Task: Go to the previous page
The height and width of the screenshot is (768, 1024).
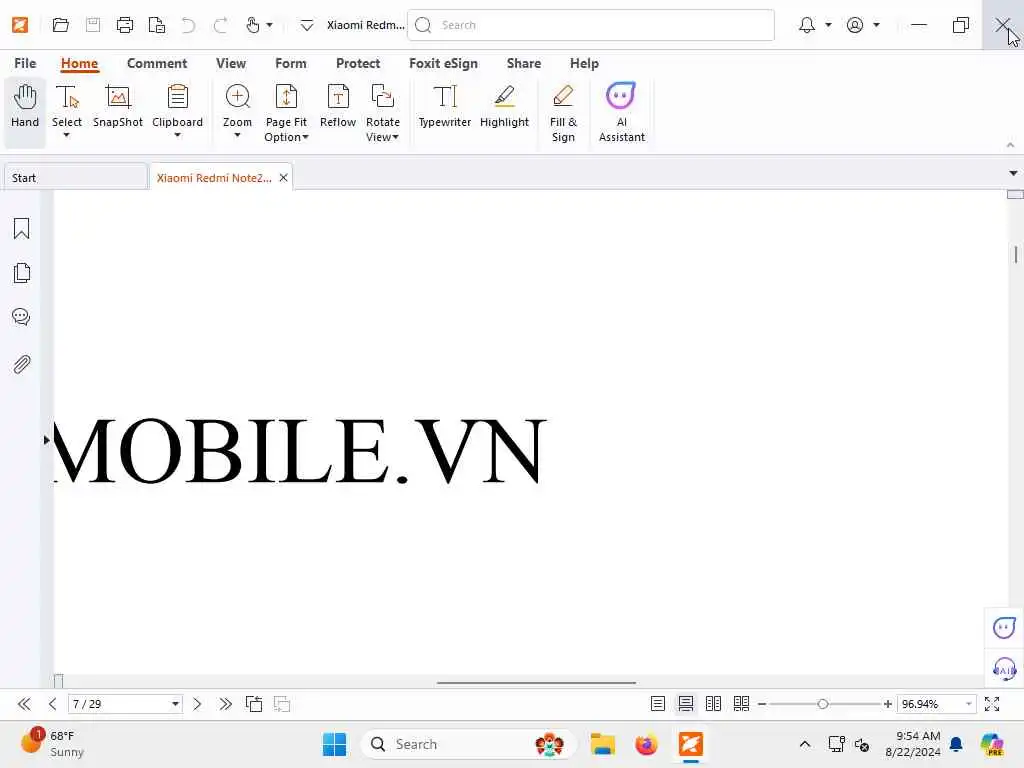Action: 53,704
